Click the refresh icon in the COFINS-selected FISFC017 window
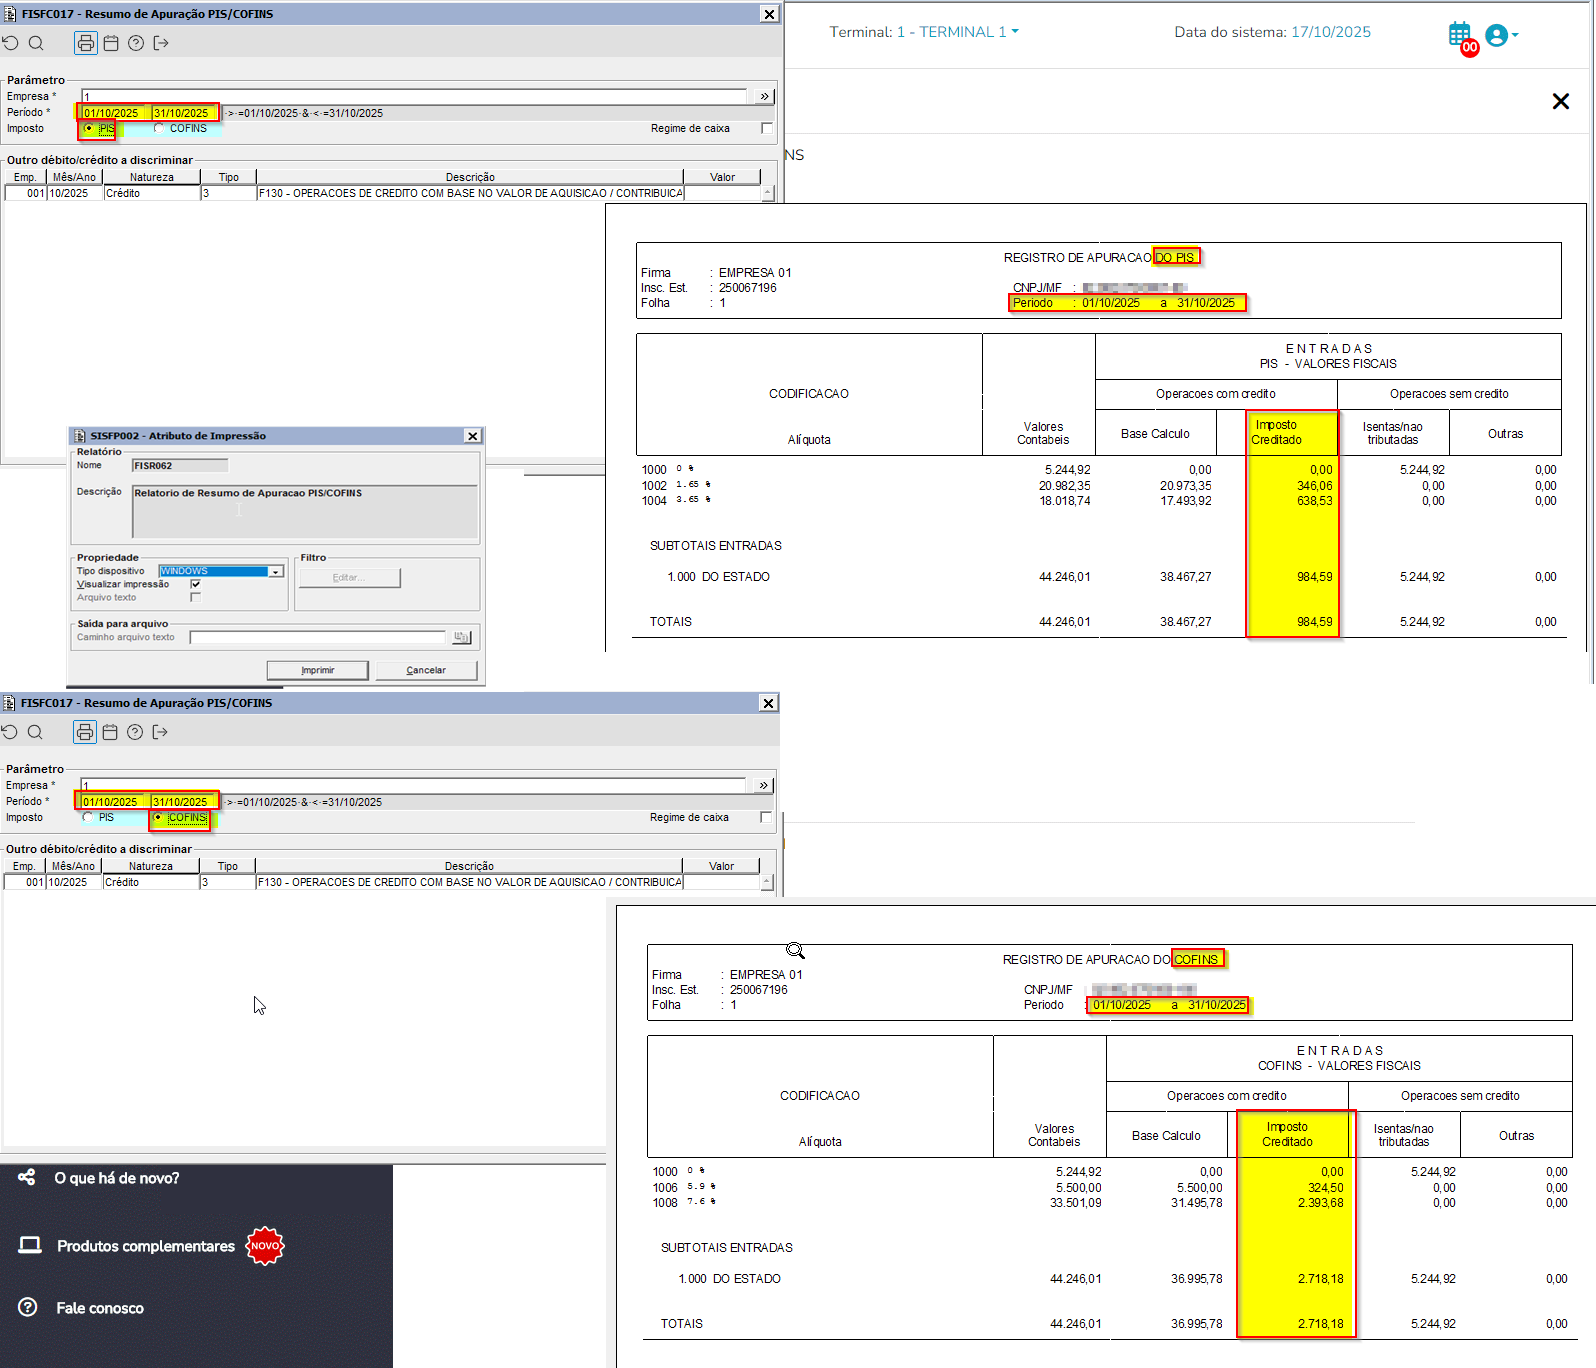This screenshot has height=1368, width=1596. (10, 732)
